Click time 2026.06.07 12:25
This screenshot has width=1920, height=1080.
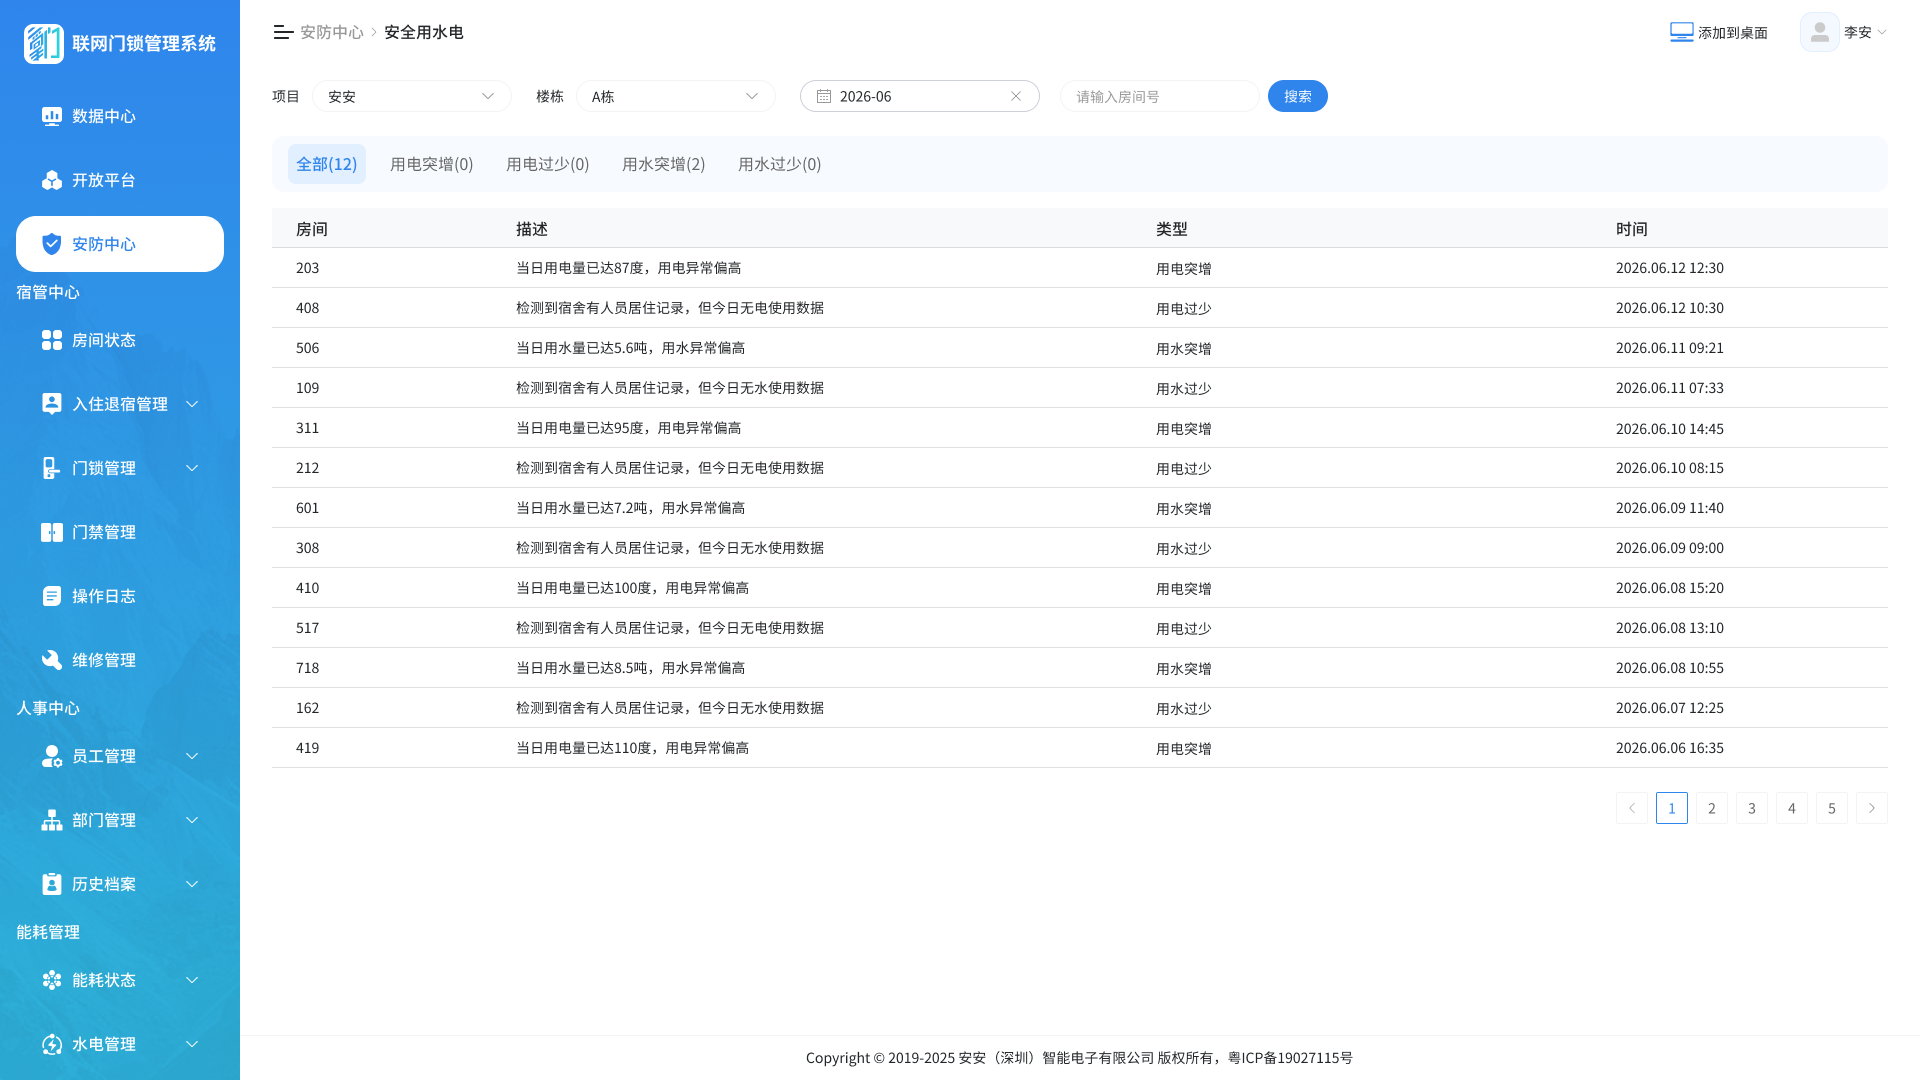pos(1670,708)
